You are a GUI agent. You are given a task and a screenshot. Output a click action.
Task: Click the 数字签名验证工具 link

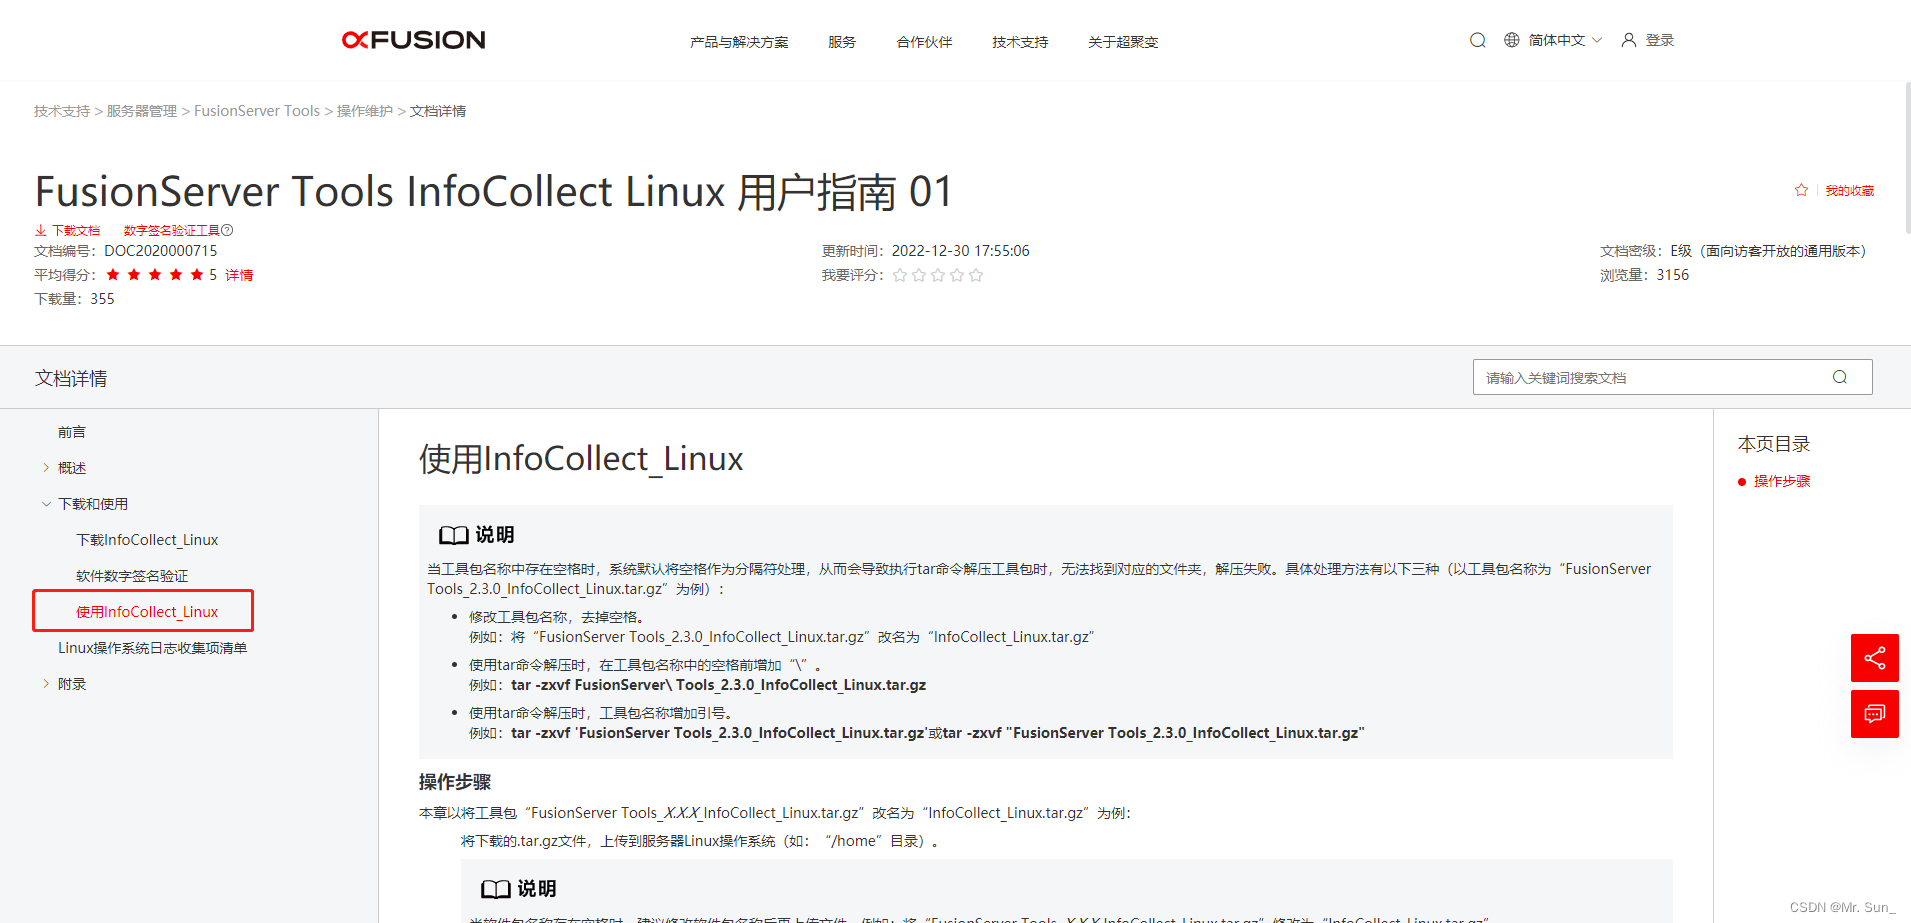[x=171, y=230]
